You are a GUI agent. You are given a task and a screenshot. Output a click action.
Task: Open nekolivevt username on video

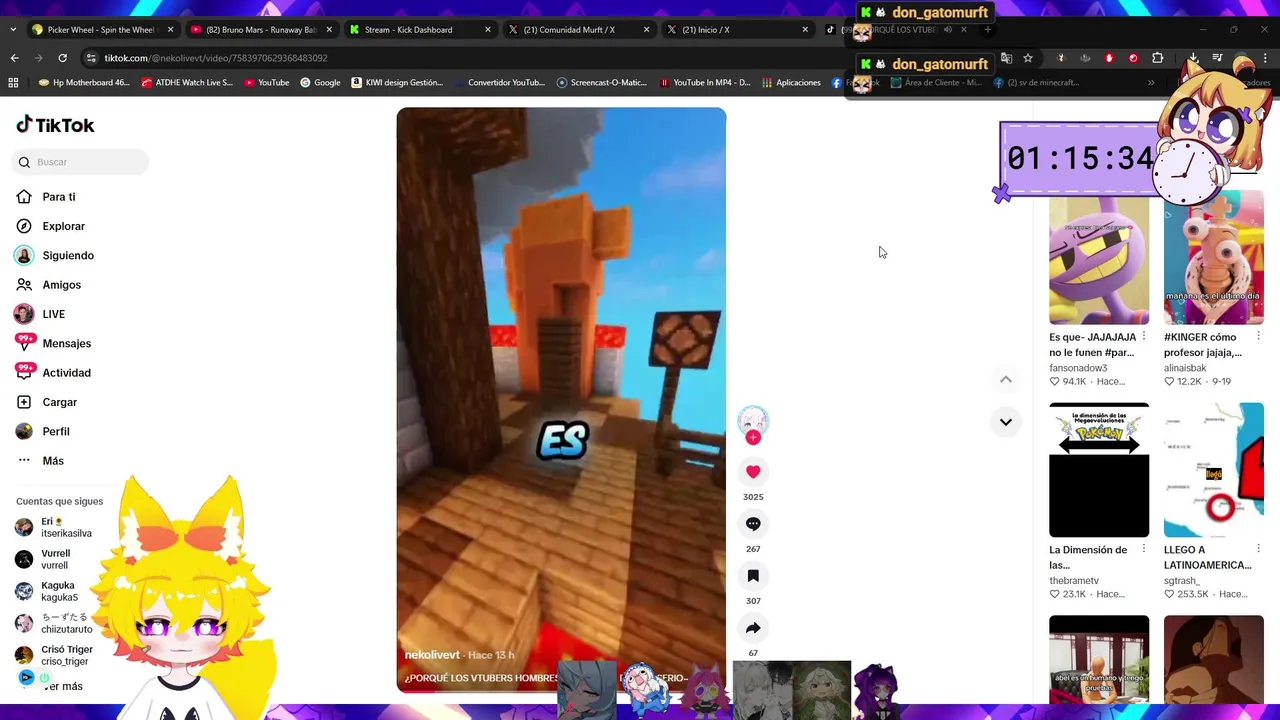pyautogui.click(x=432, y=655)
